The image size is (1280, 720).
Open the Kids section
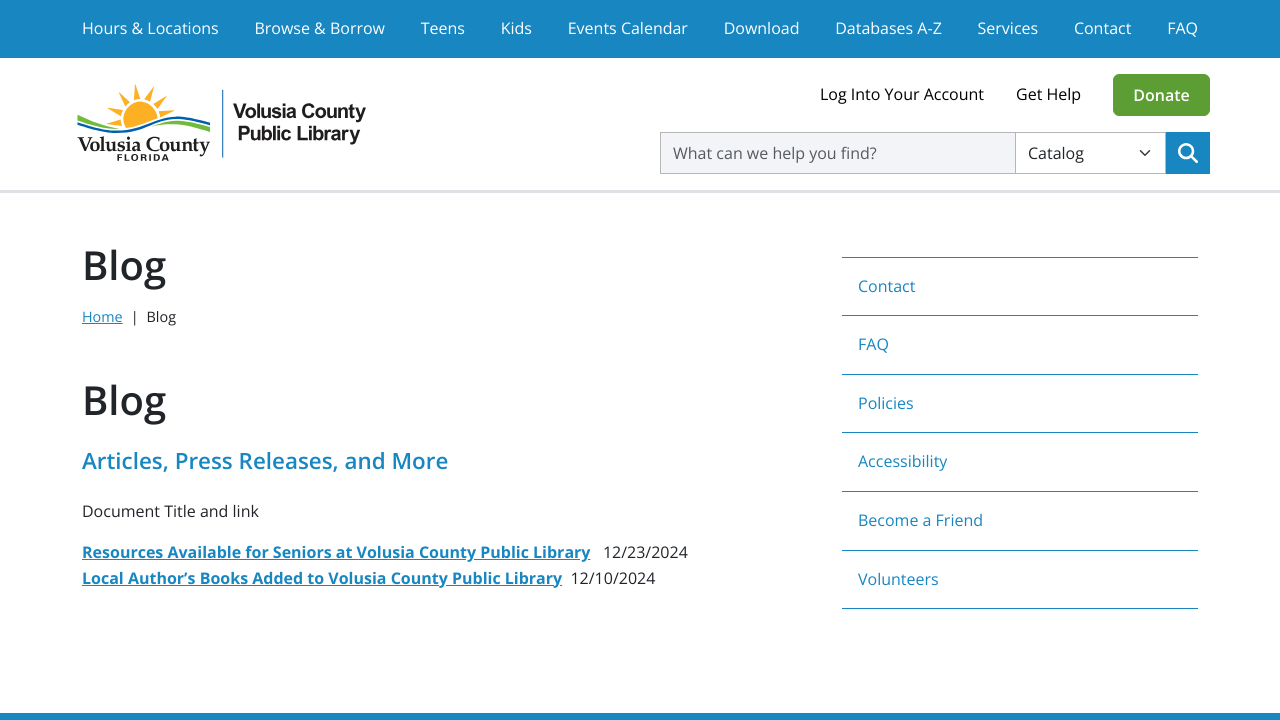tap(516, 28)
